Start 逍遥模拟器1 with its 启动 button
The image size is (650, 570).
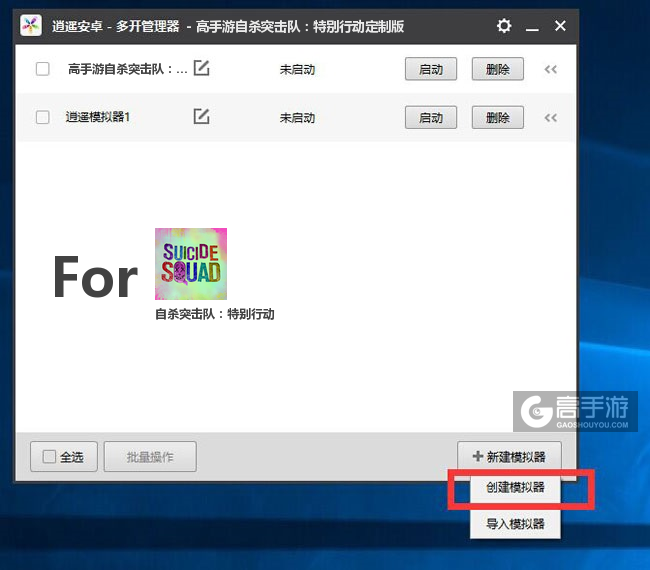tap(431, 118)
